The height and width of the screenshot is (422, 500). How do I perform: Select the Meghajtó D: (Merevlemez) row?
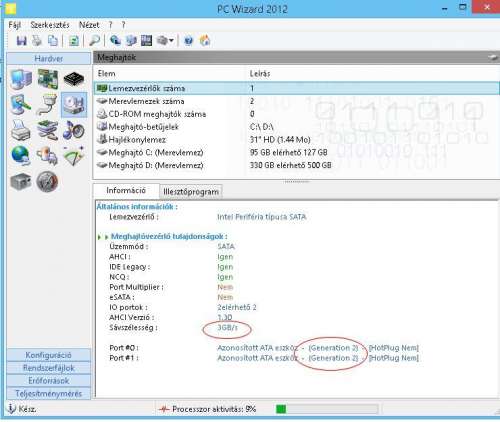point(296,165)
